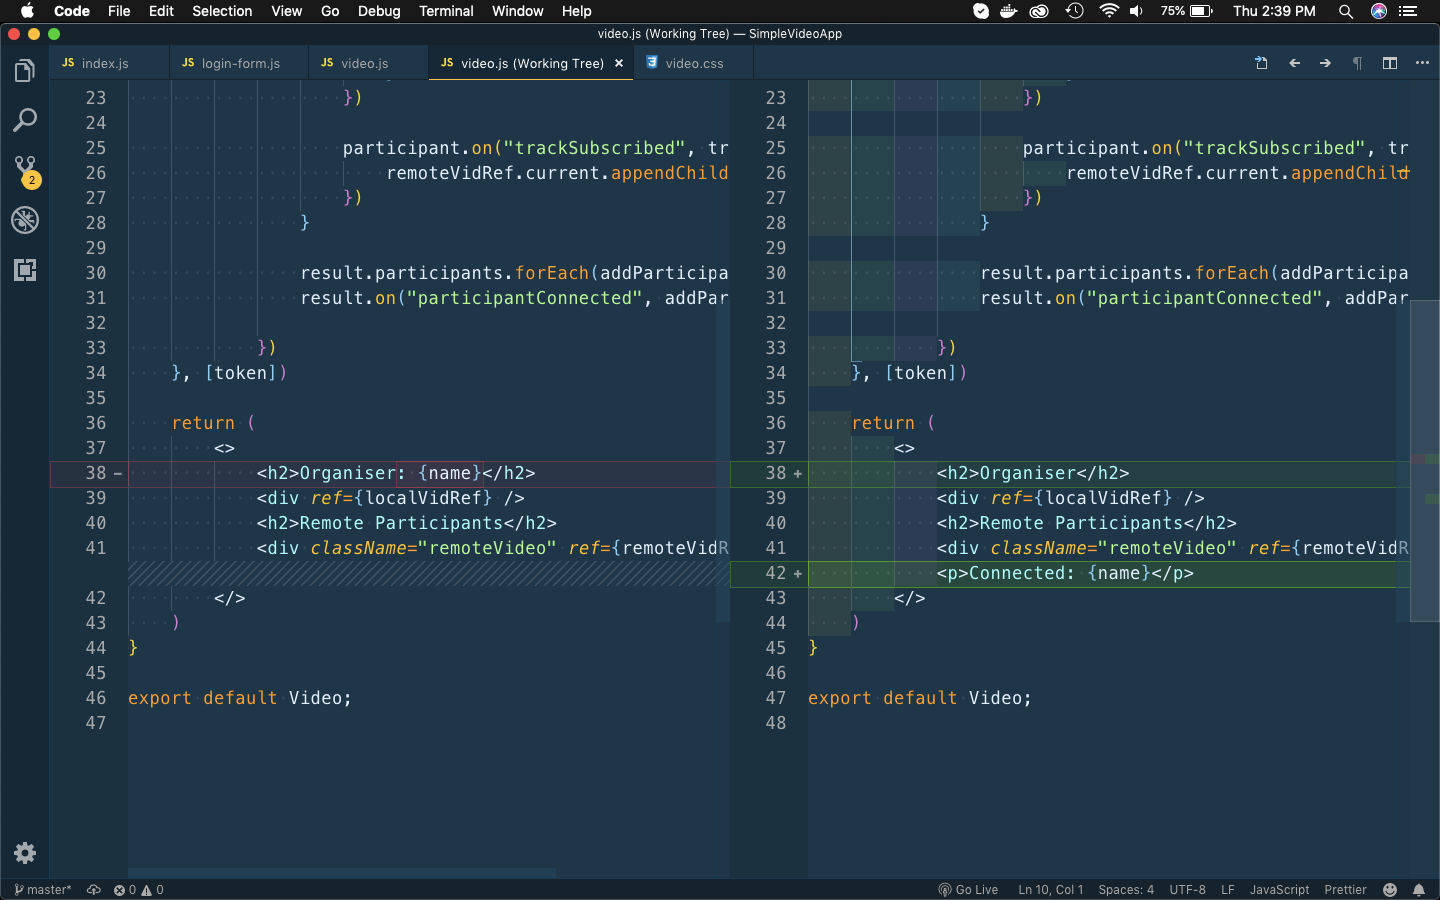Click Go Live in status bar
1440x900 pixels.
pyautogui.click(x=968, y=890)
